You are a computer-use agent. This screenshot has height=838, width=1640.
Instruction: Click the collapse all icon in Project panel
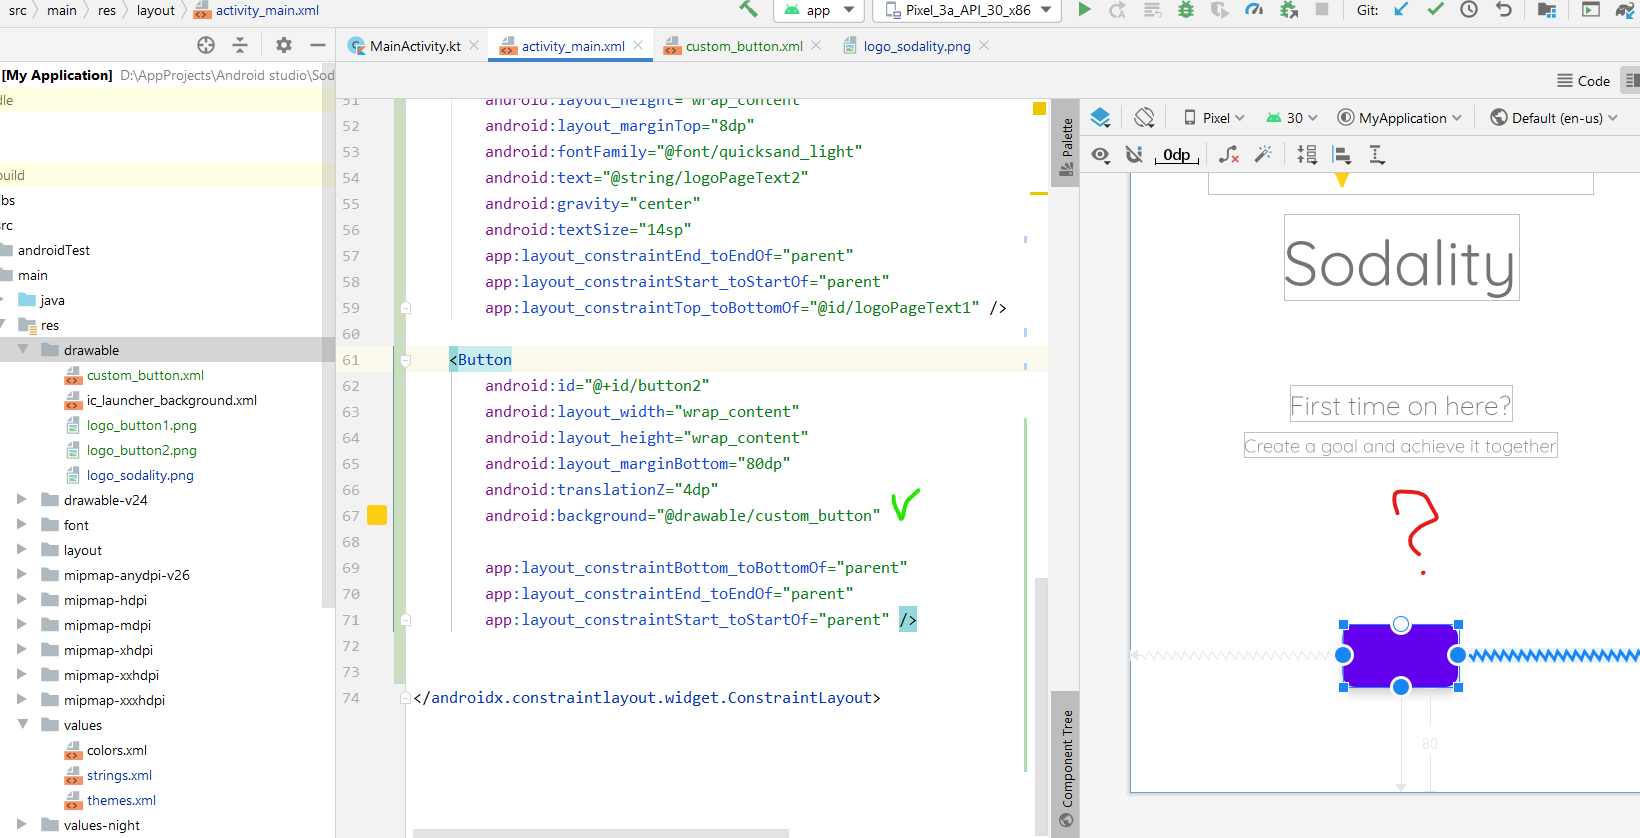240,45
